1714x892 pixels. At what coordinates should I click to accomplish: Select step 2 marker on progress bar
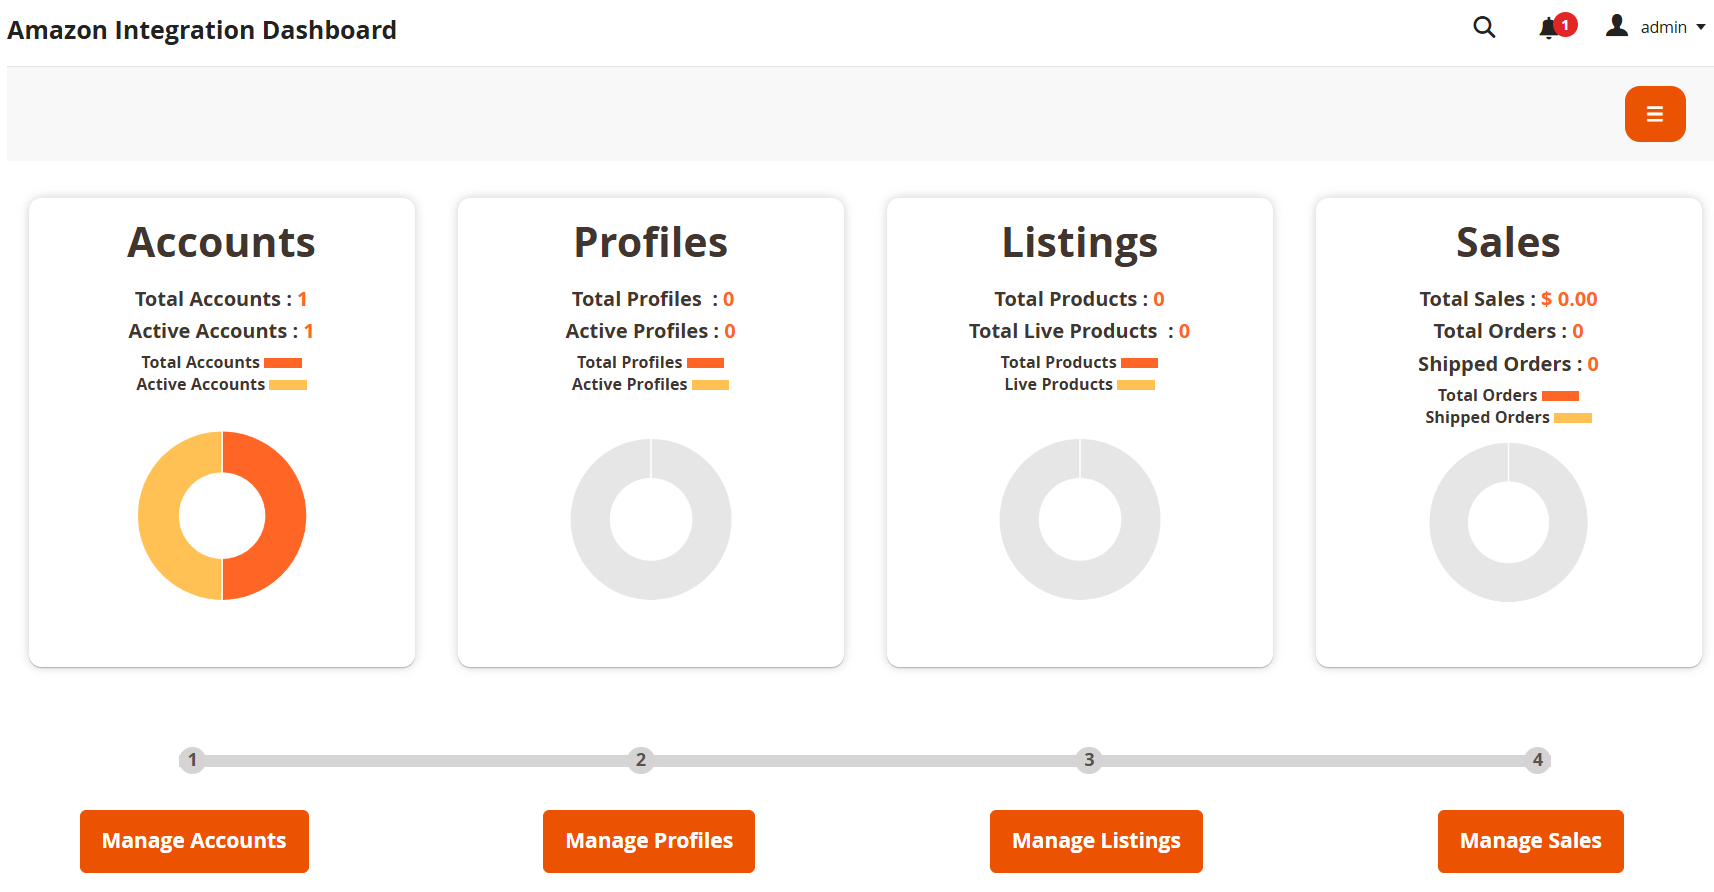point(641,760)
